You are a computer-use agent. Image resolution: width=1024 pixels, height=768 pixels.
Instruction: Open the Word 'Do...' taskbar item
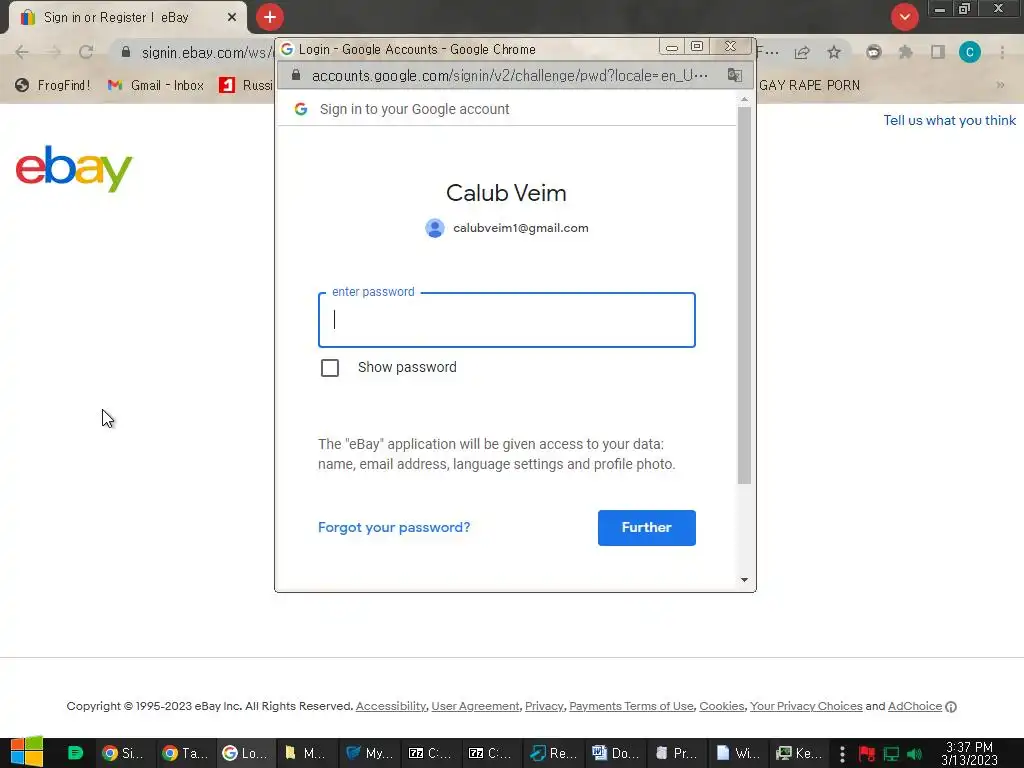coord(614,753)
